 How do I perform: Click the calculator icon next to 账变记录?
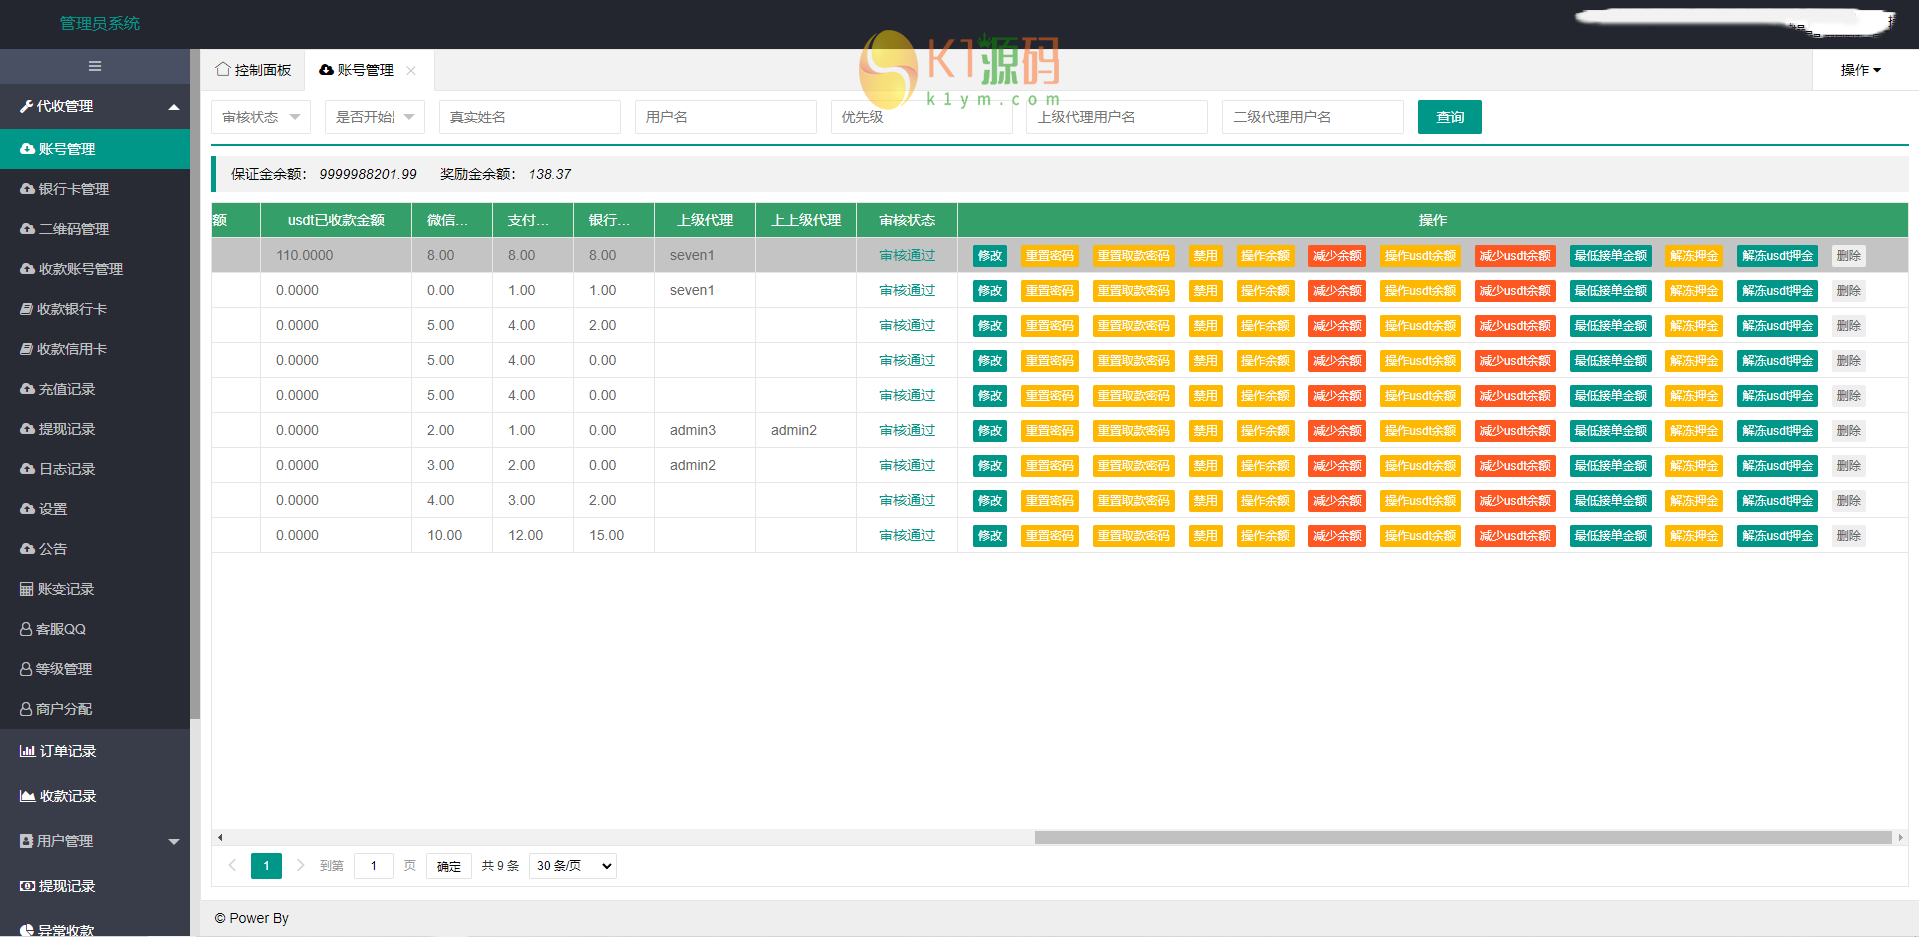pos(27,589)
